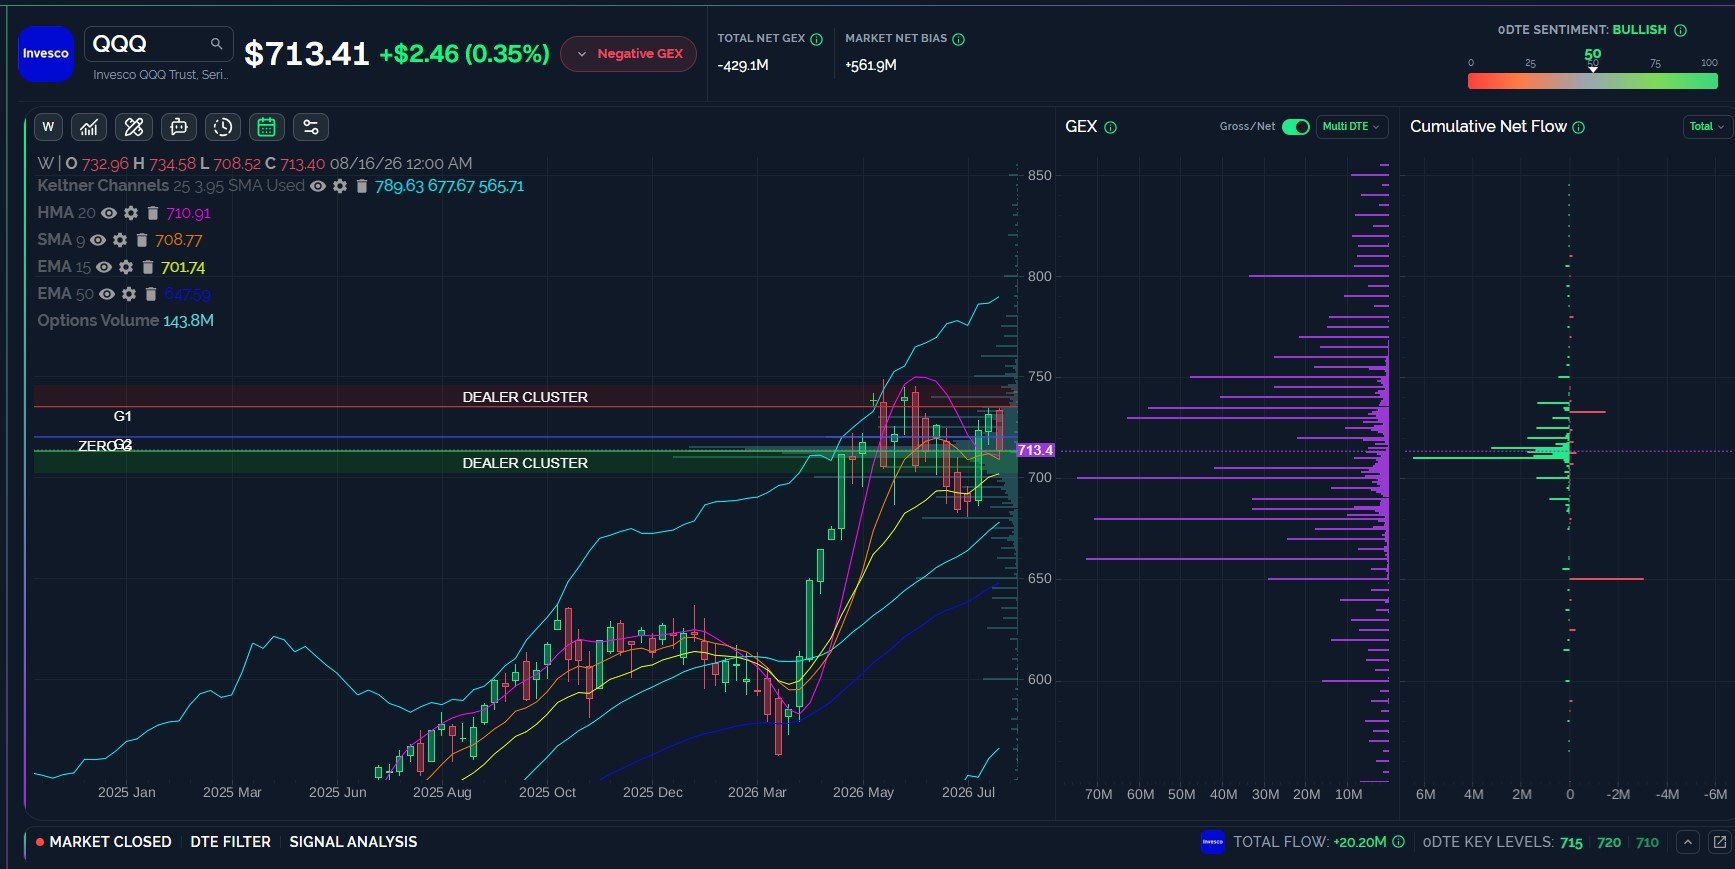Image resolution: width=1735 pixels, height=869 pixels.
Task: Toggle the Gross/Net GEX switch
Action: tap(1296, 127)
